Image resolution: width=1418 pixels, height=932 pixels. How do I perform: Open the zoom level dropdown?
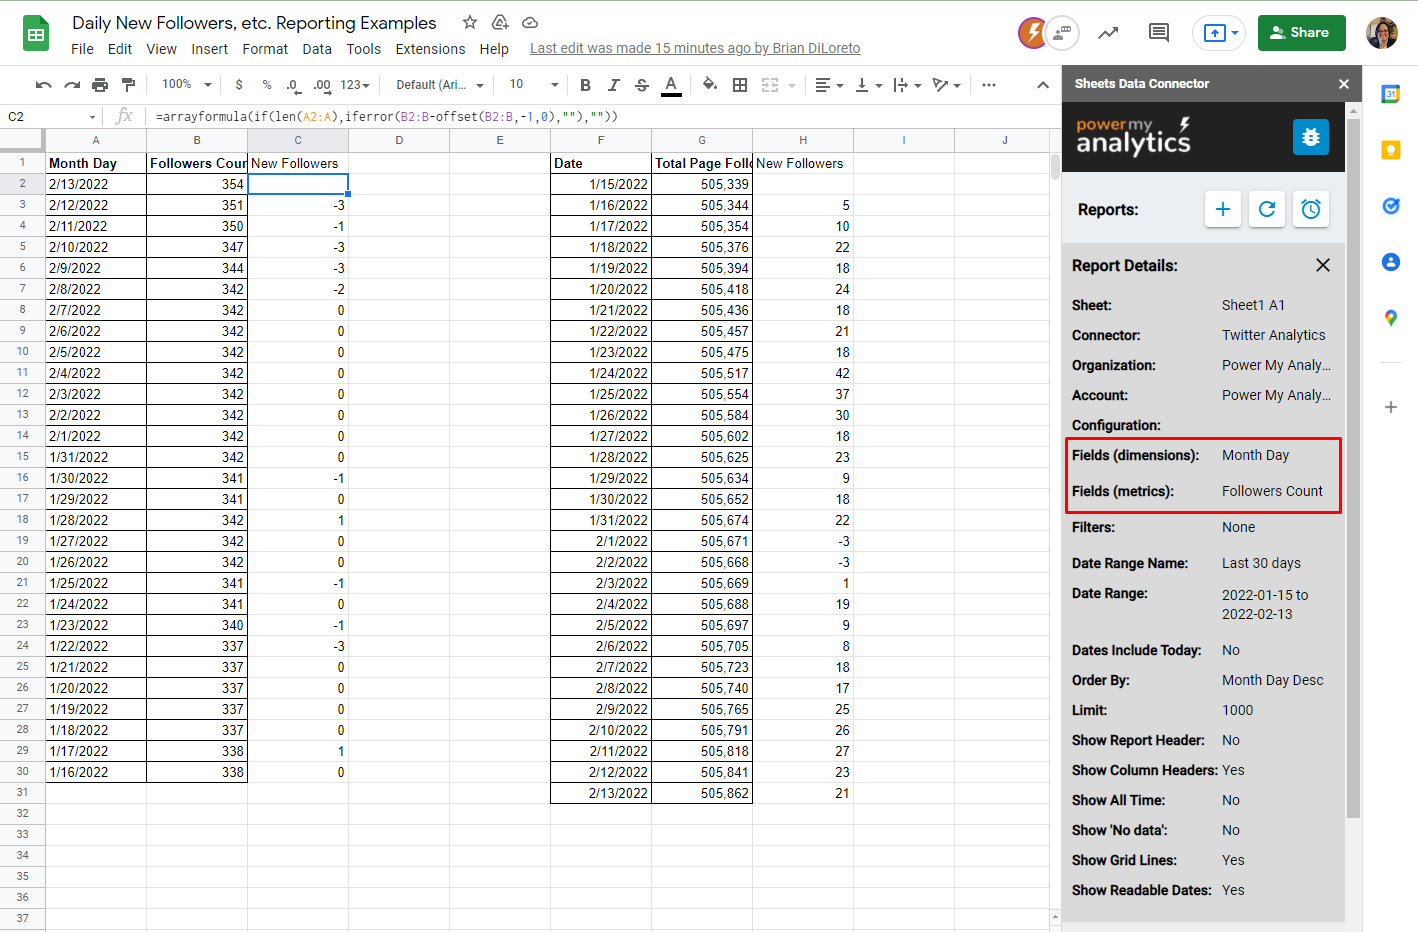point(187,85)
